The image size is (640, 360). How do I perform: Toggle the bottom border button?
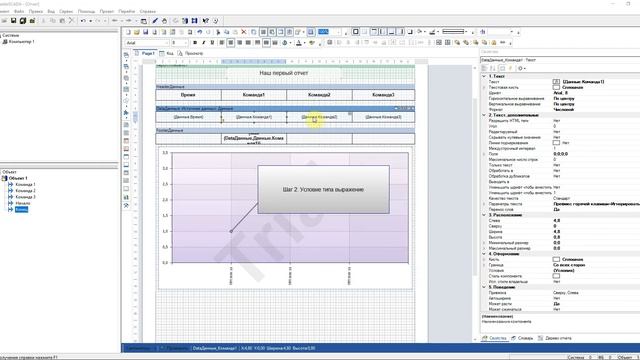coord(391,32)
